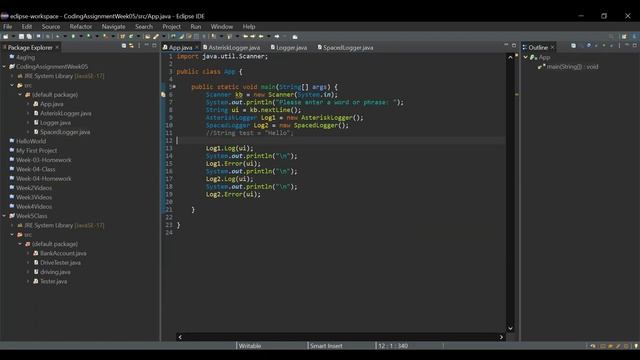Click the External Tools run icon
The height and width of the screenshot is (360, 640).
pyautogui.click(x=105, y=36)
